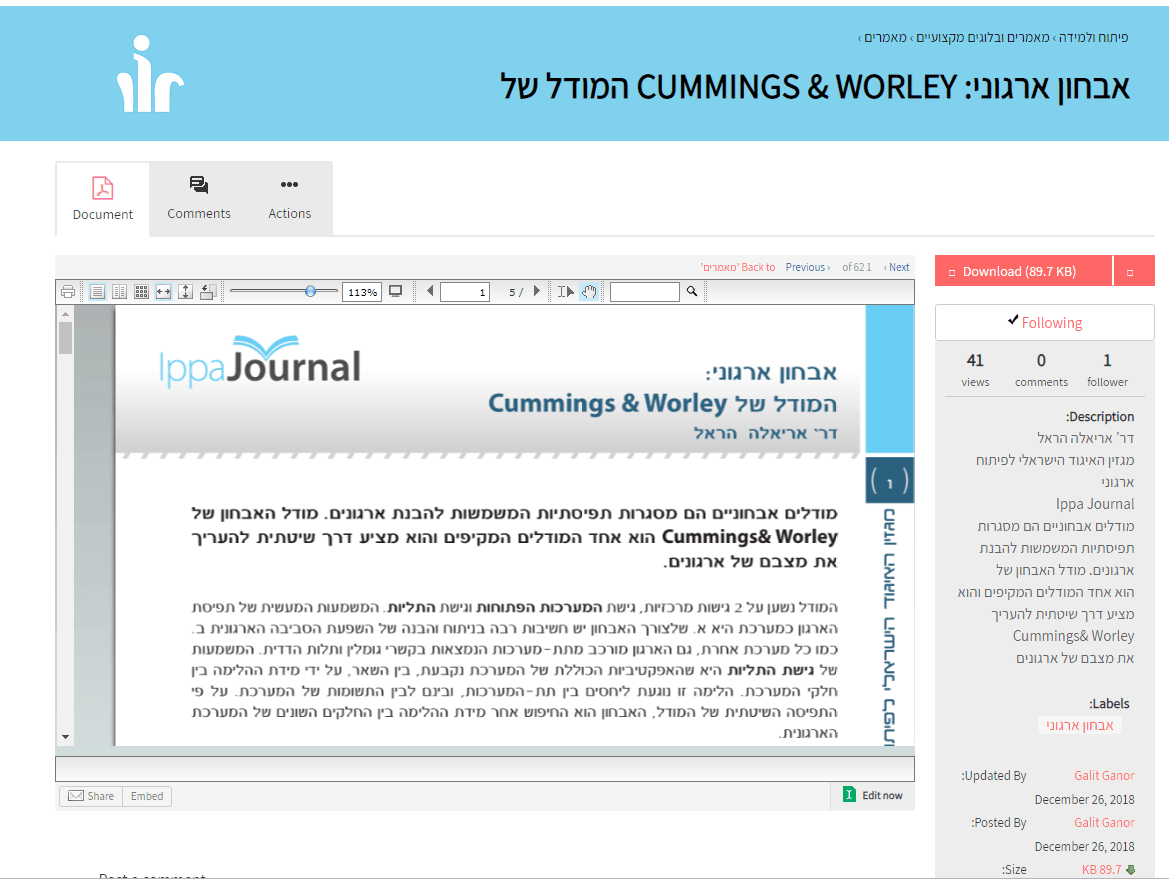Image resolution: width=1169 pixels, height=885 pixels.
Task: Switch to thumbnail grid view
Action: pos(141,292)
